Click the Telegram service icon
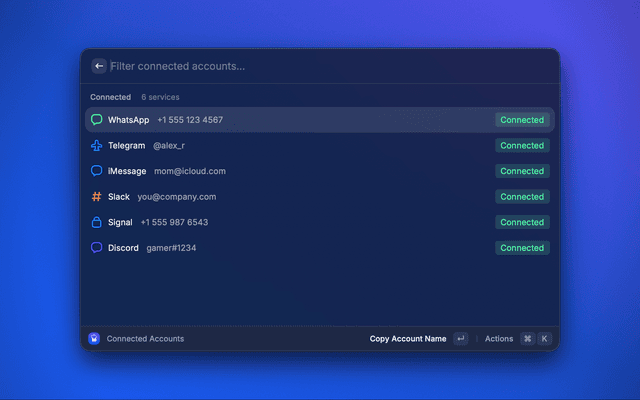This screenshot has width=640, height=400. 97,146
